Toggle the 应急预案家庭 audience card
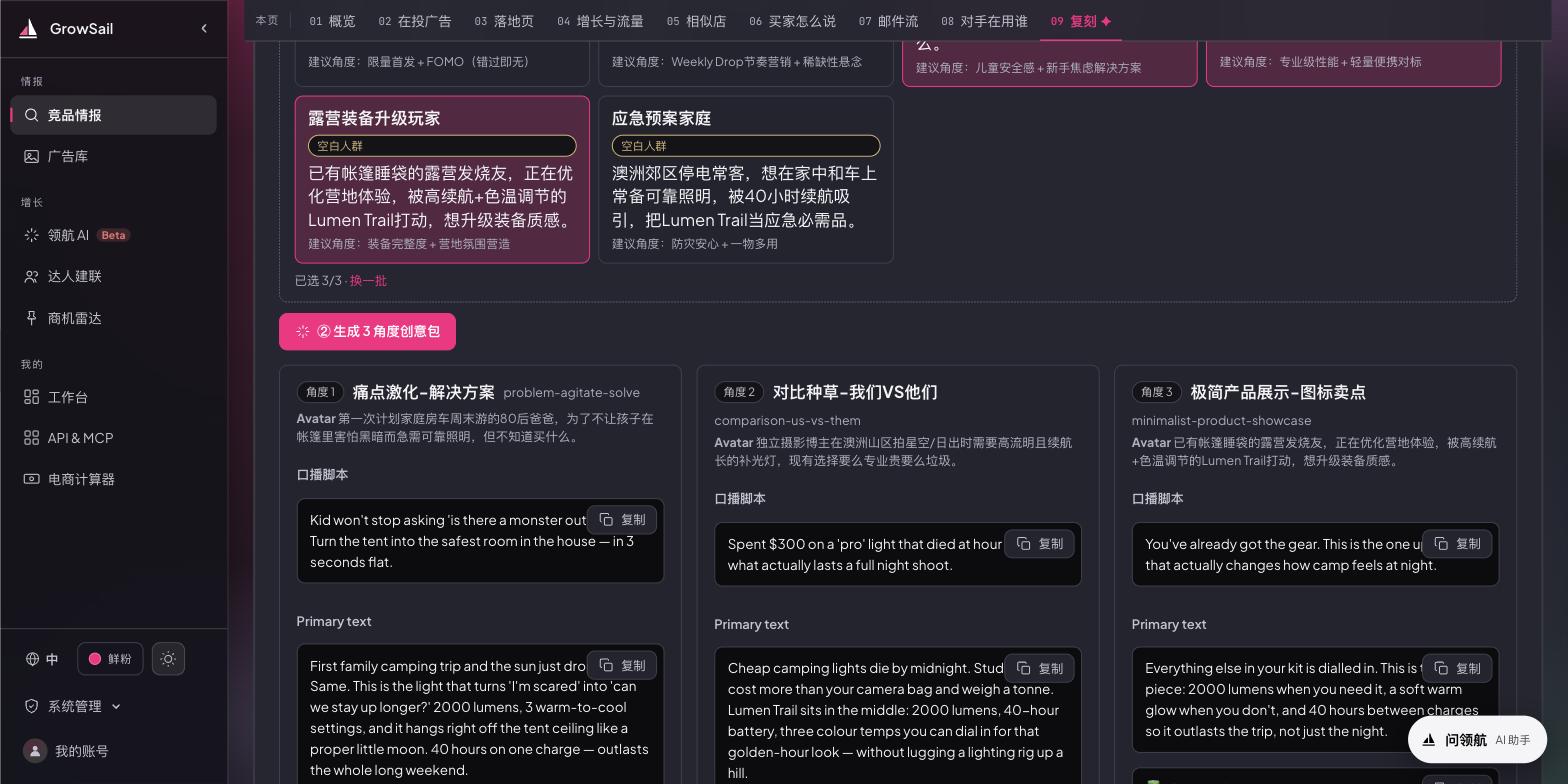Viewport: 1568px width, 784px height. [746, 179]
